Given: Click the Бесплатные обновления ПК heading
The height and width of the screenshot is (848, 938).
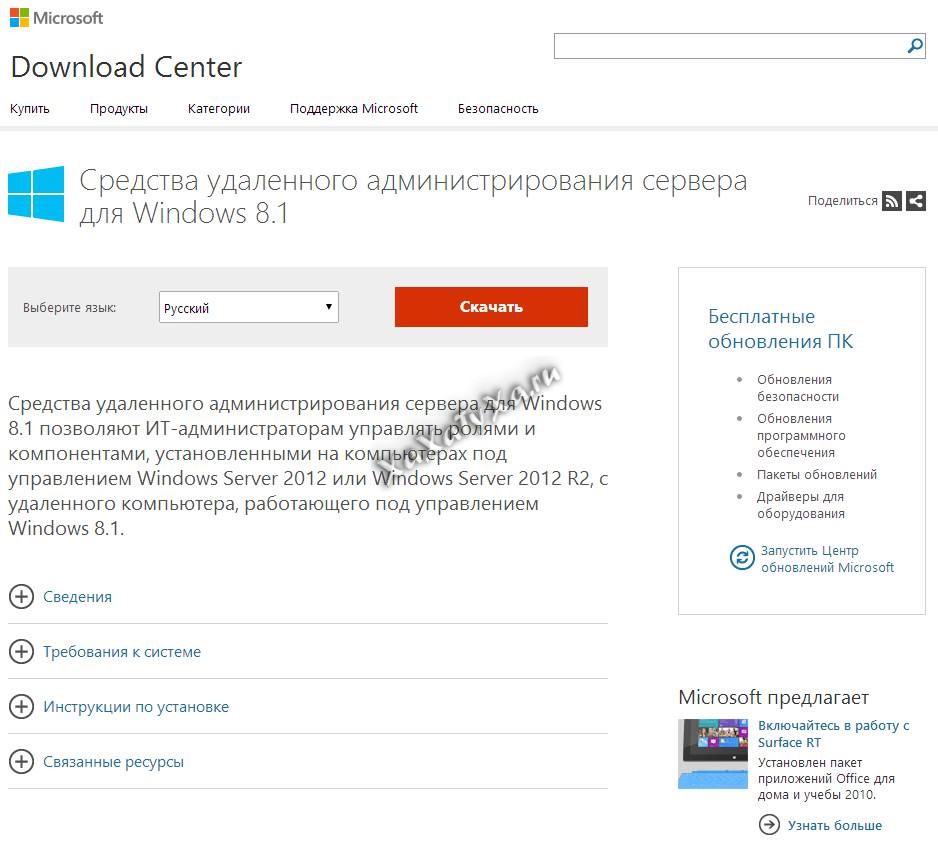Looking at the screenshot, I should (x=781, y=328).
